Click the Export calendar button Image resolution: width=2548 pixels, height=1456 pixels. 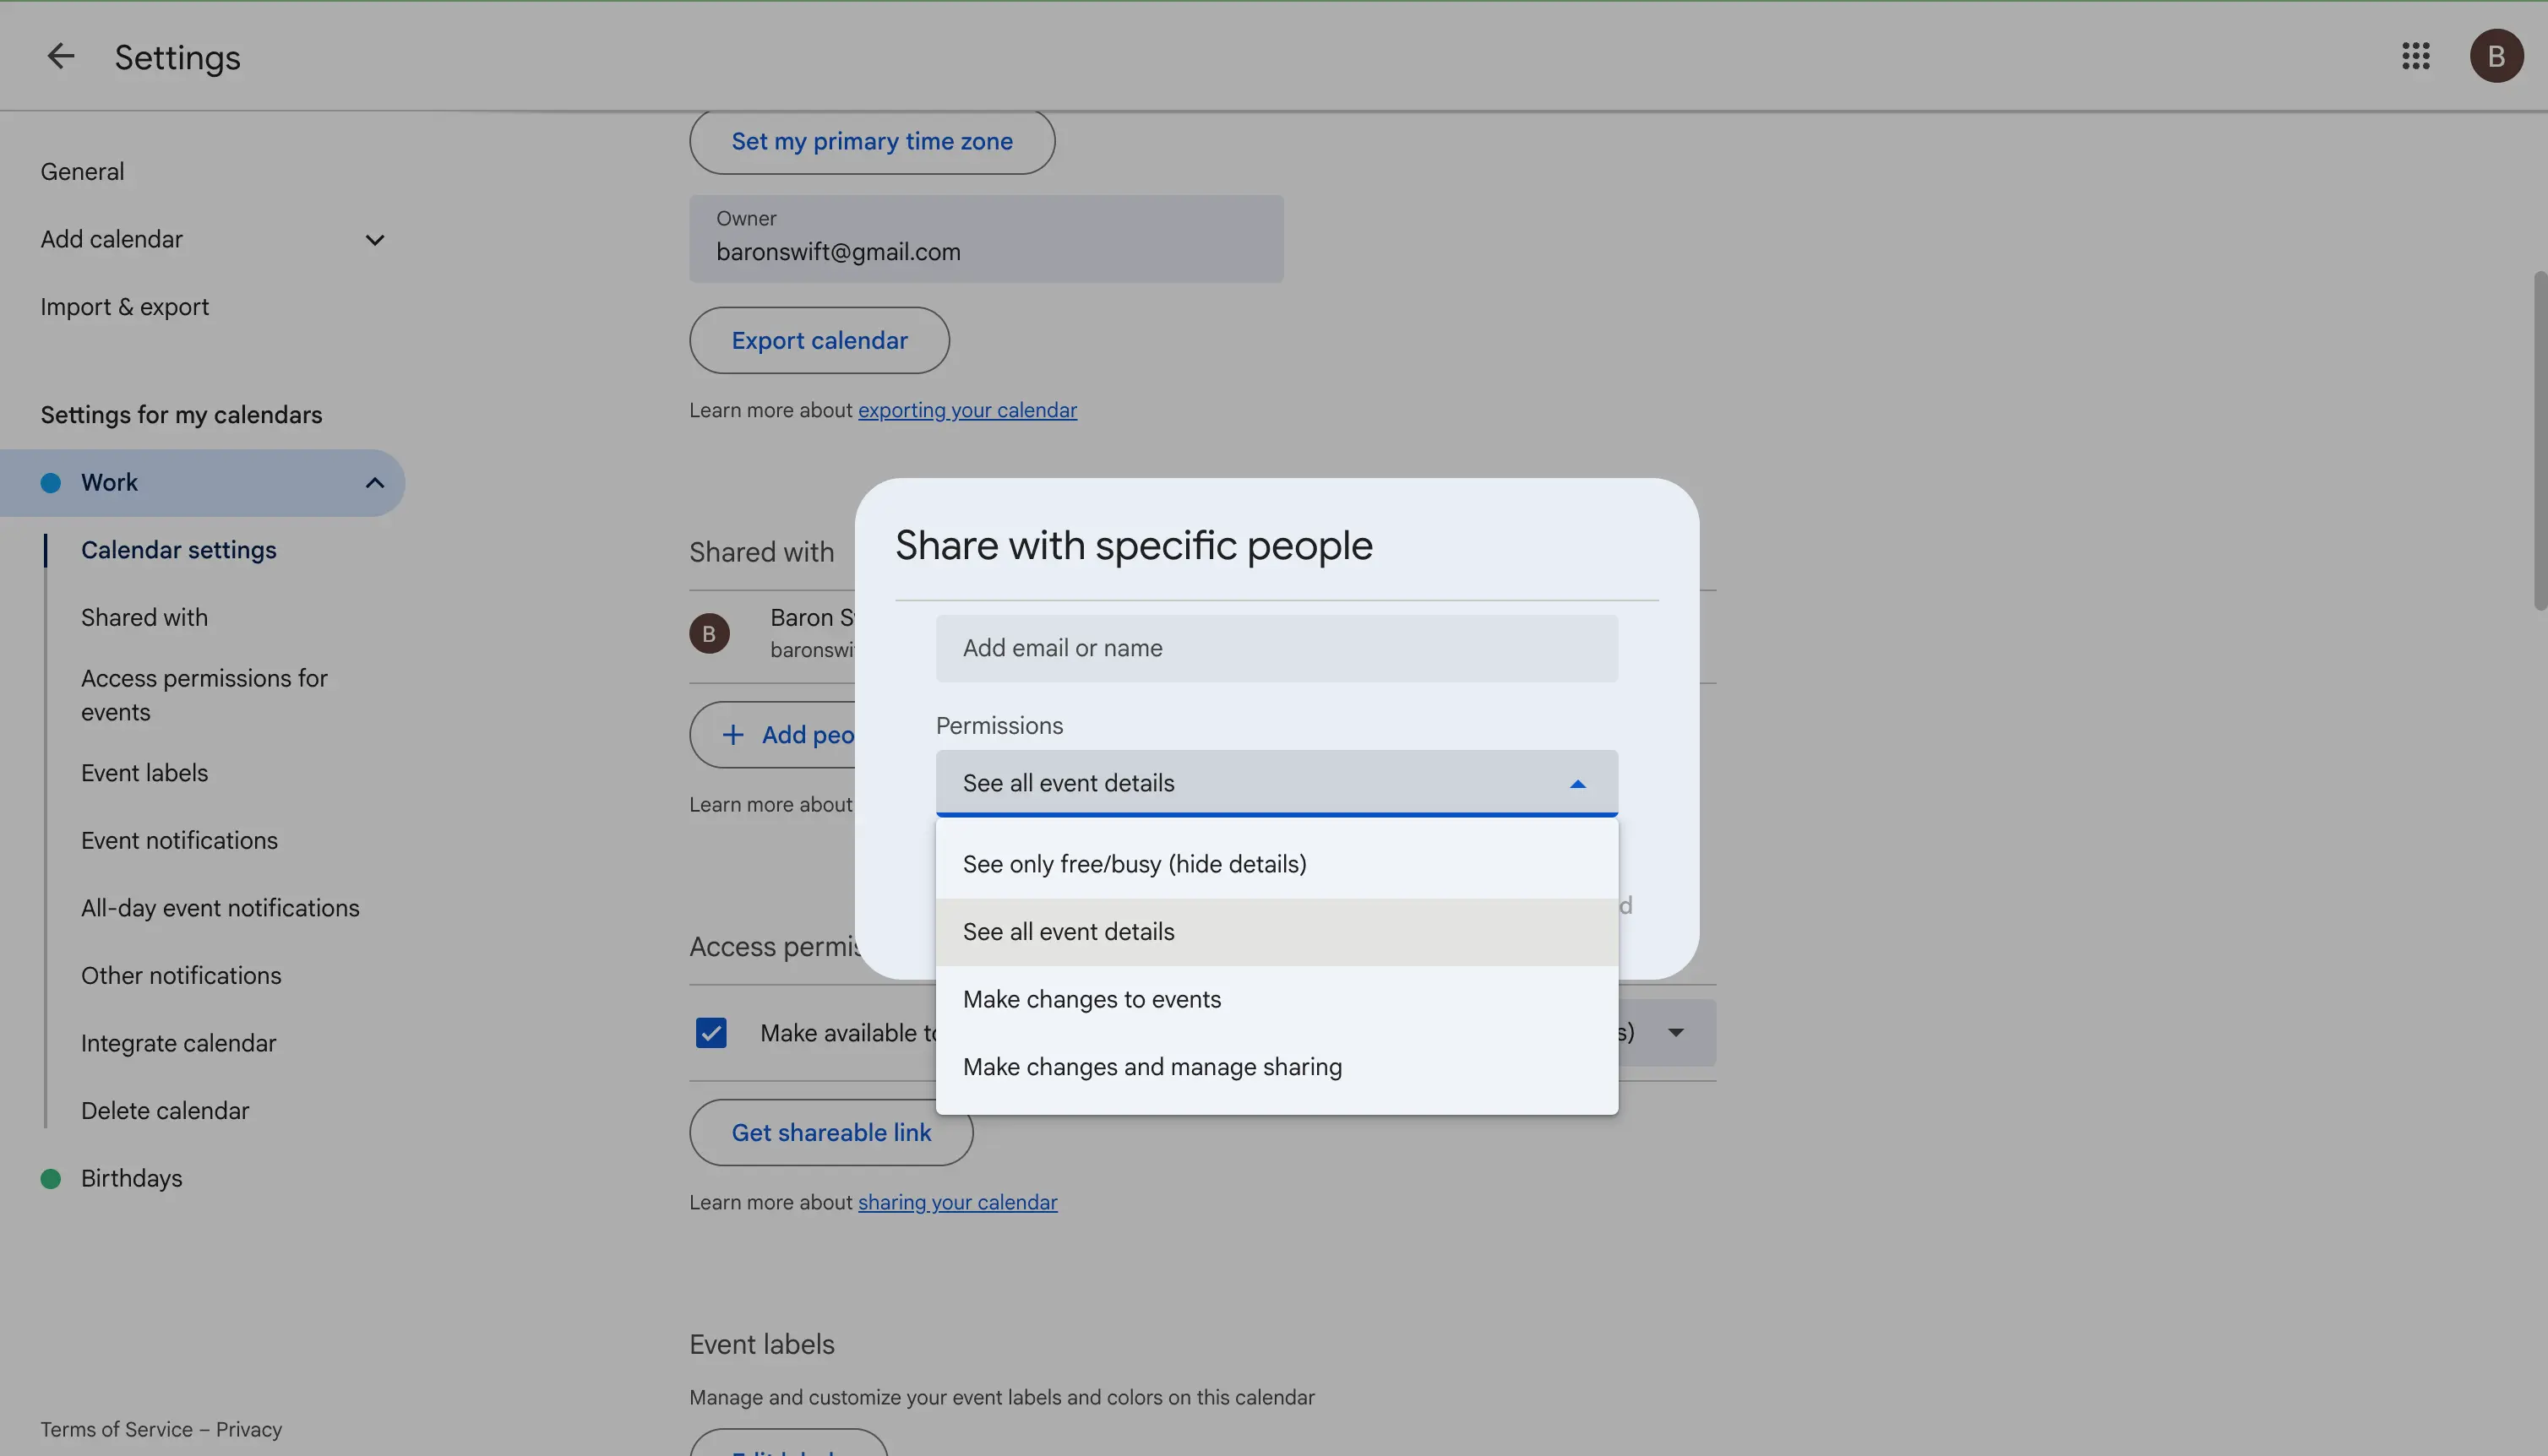click(819, 340)
